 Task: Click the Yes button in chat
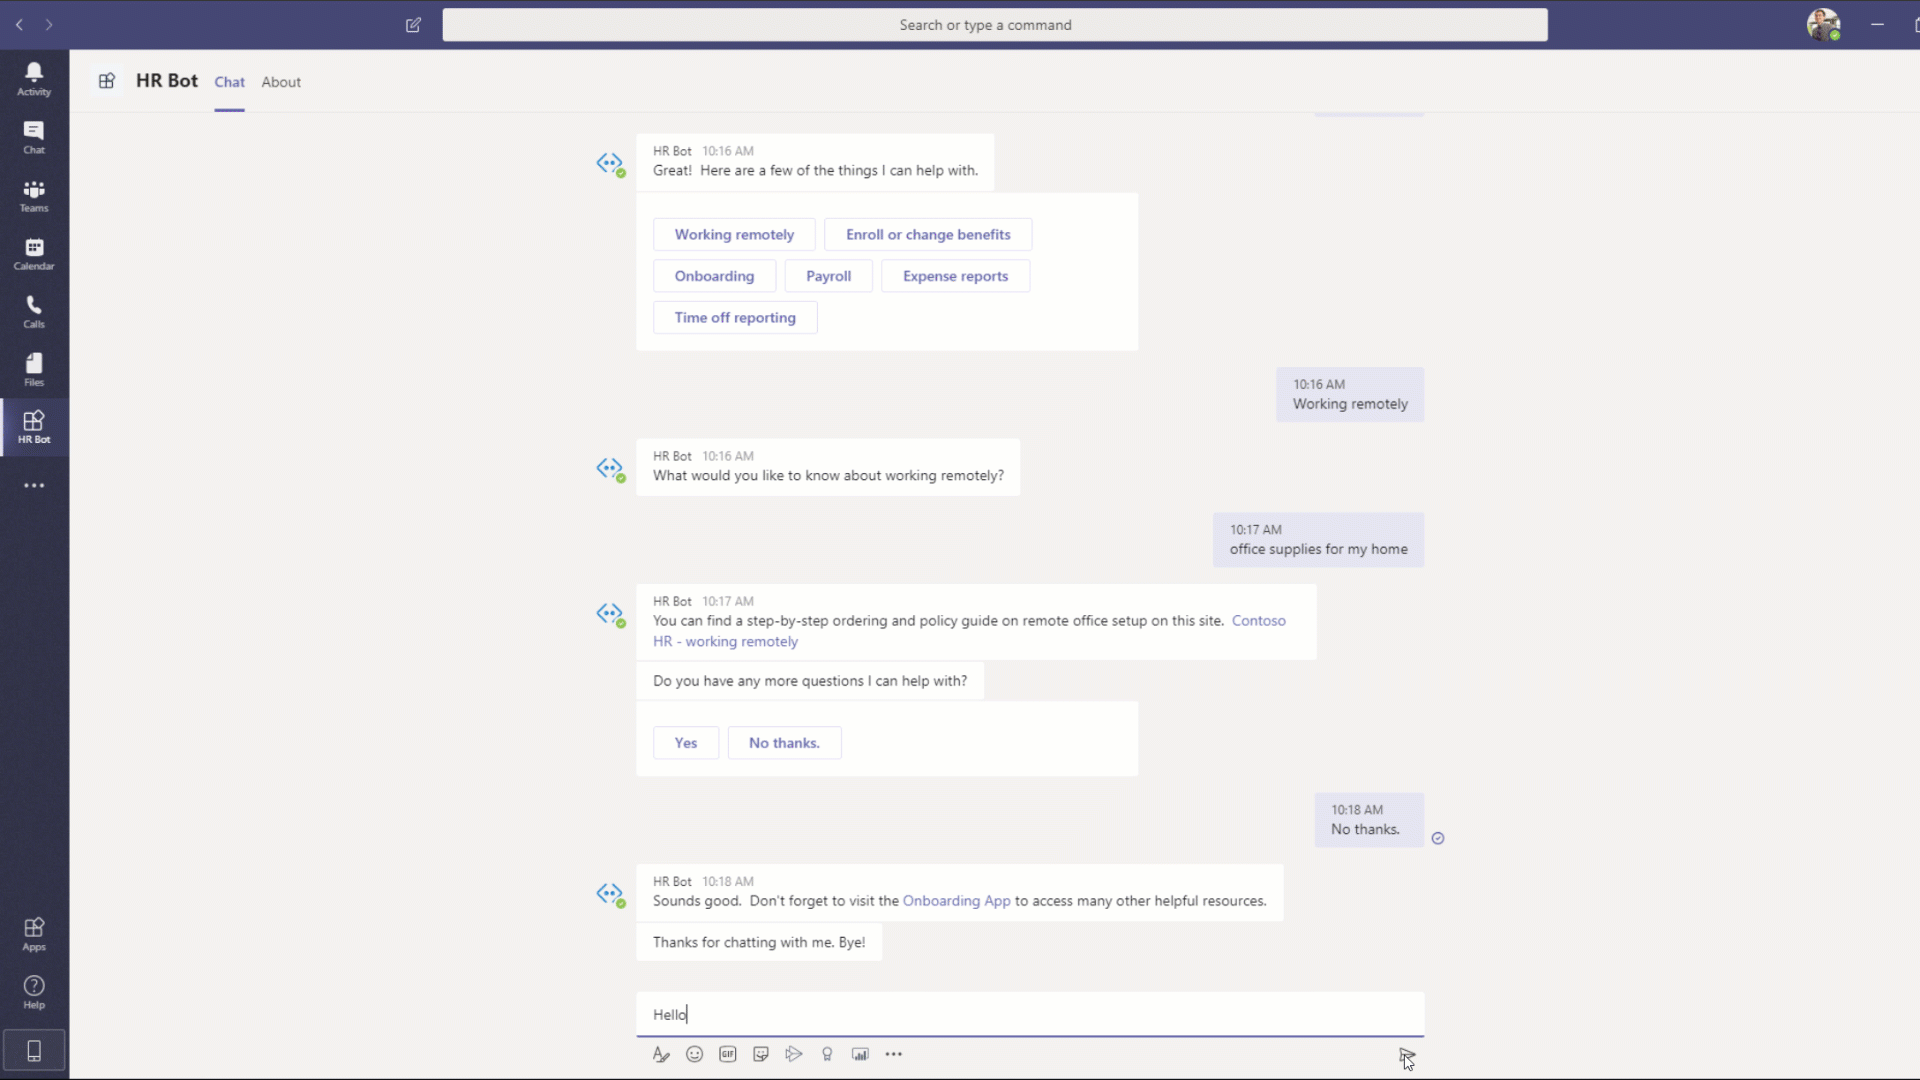pyautogui.click(x=686, y=742)
